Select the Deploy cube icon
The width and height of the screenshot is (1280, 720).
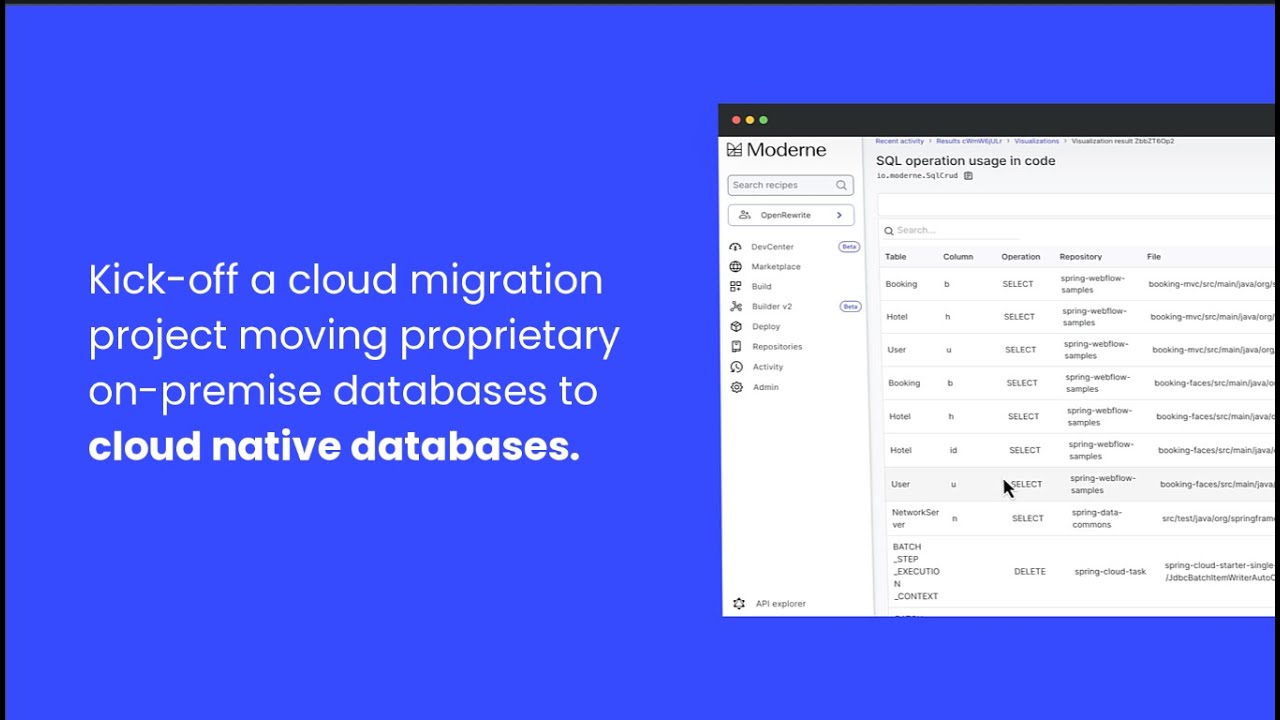coord(736,327)
